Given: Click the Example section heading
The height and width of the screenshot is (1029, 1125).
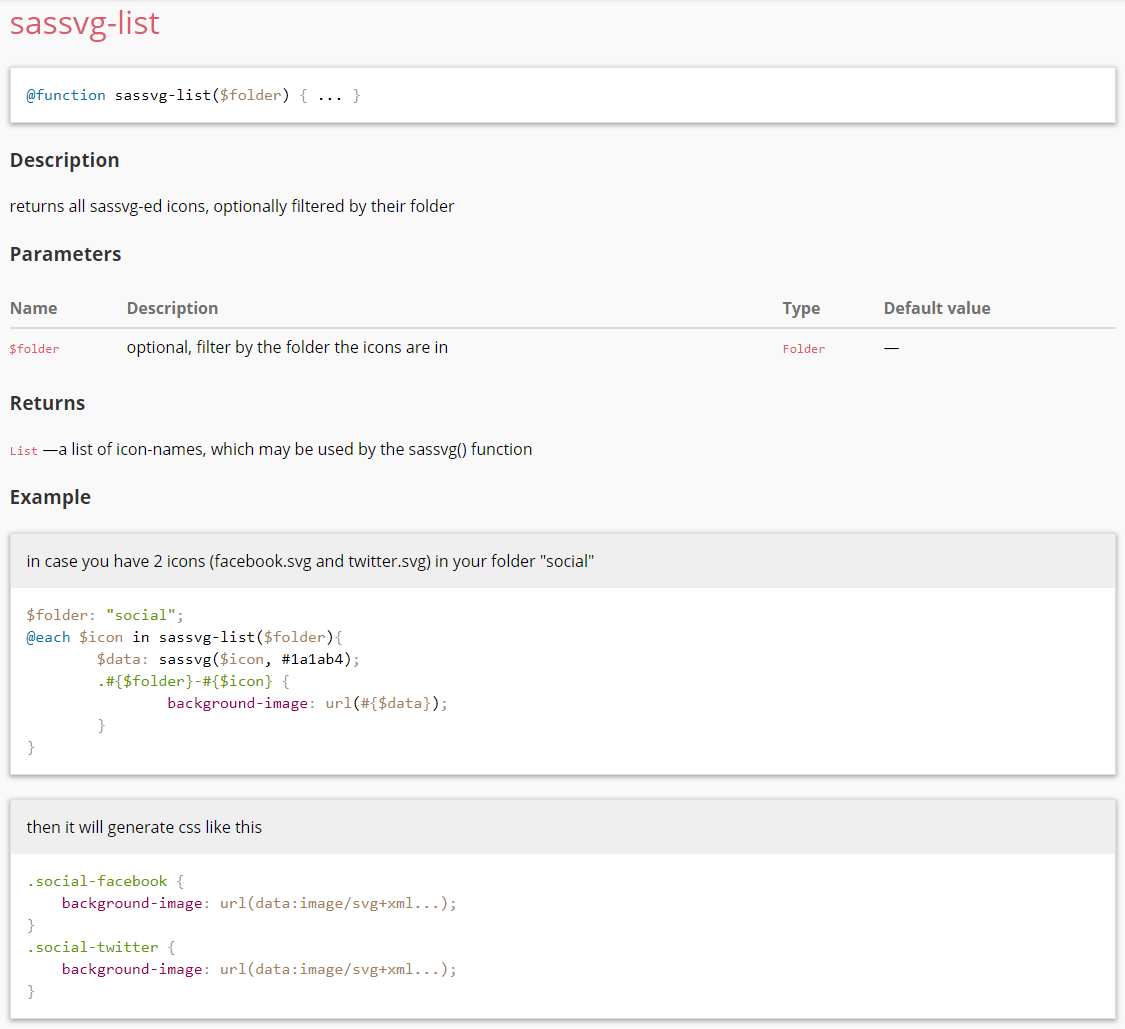Looking at the screenshot, I should 50,497.
